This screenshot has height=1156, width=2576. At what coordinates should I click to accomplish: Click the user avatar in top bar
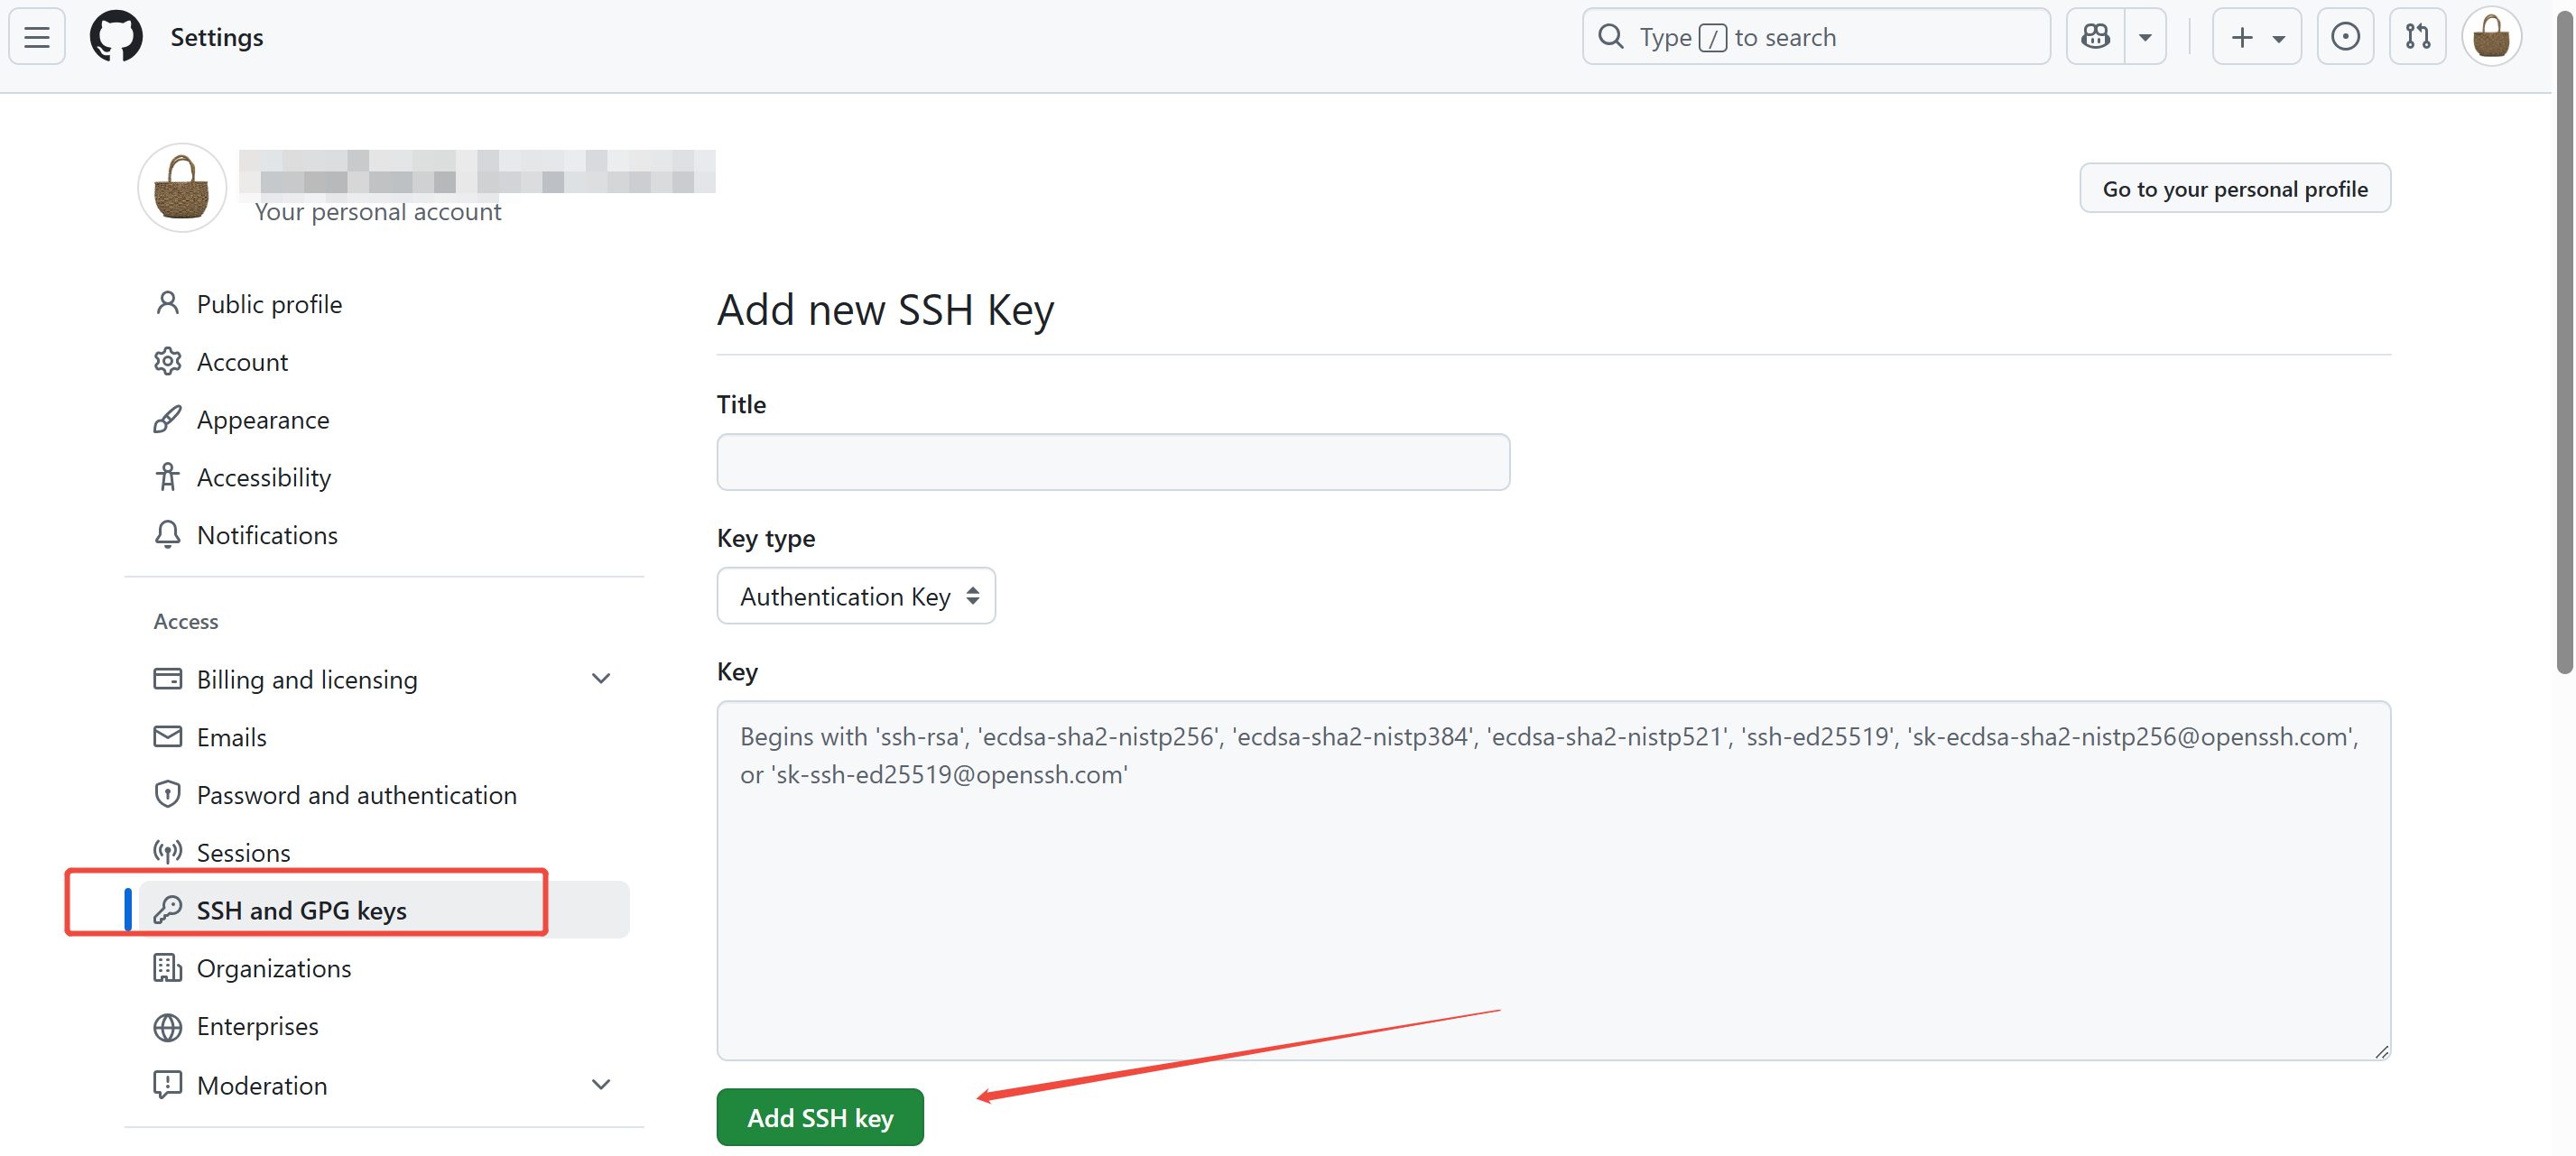[x=2491, y=37]
